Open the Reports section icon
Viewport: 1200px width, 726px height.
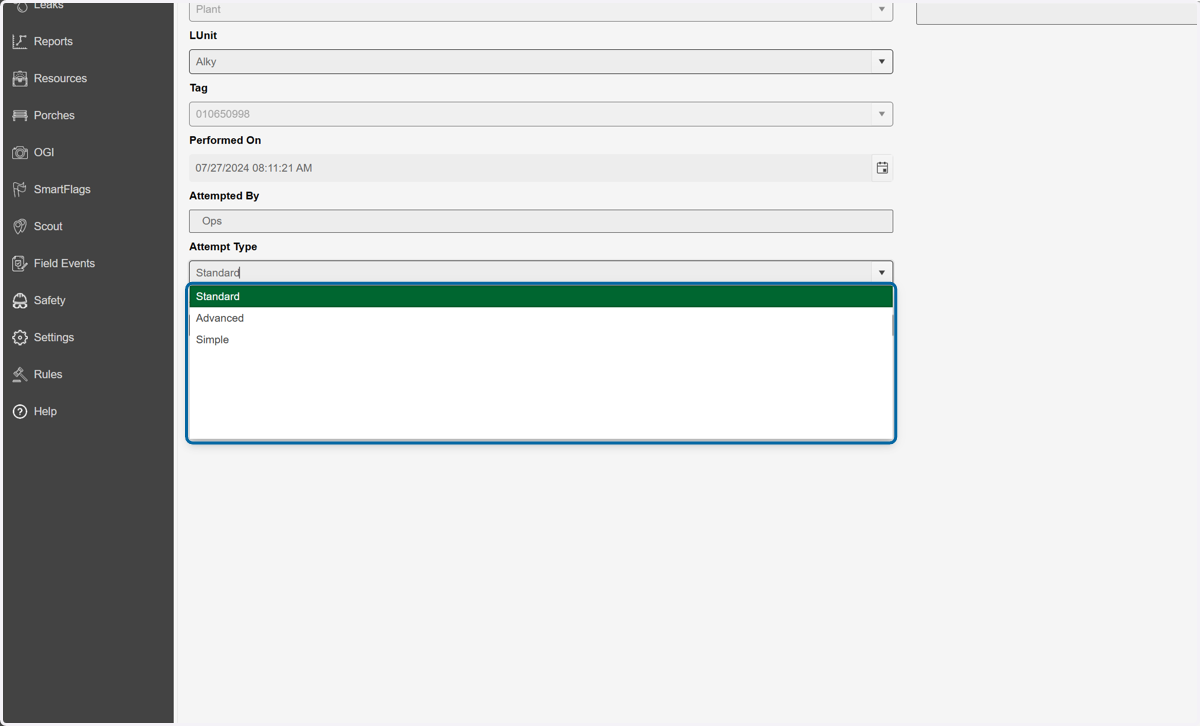20,41
